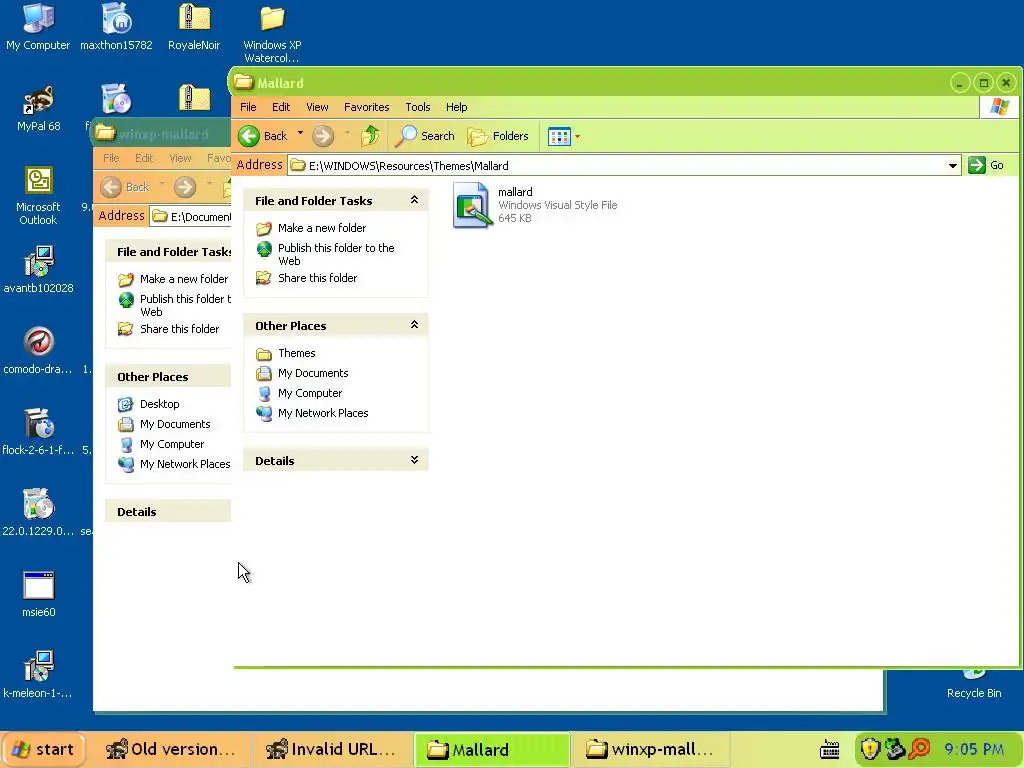Click the Forward arrow in the winxp-mallard window
The image size is (1024, 768).
[x=185, y=187]
